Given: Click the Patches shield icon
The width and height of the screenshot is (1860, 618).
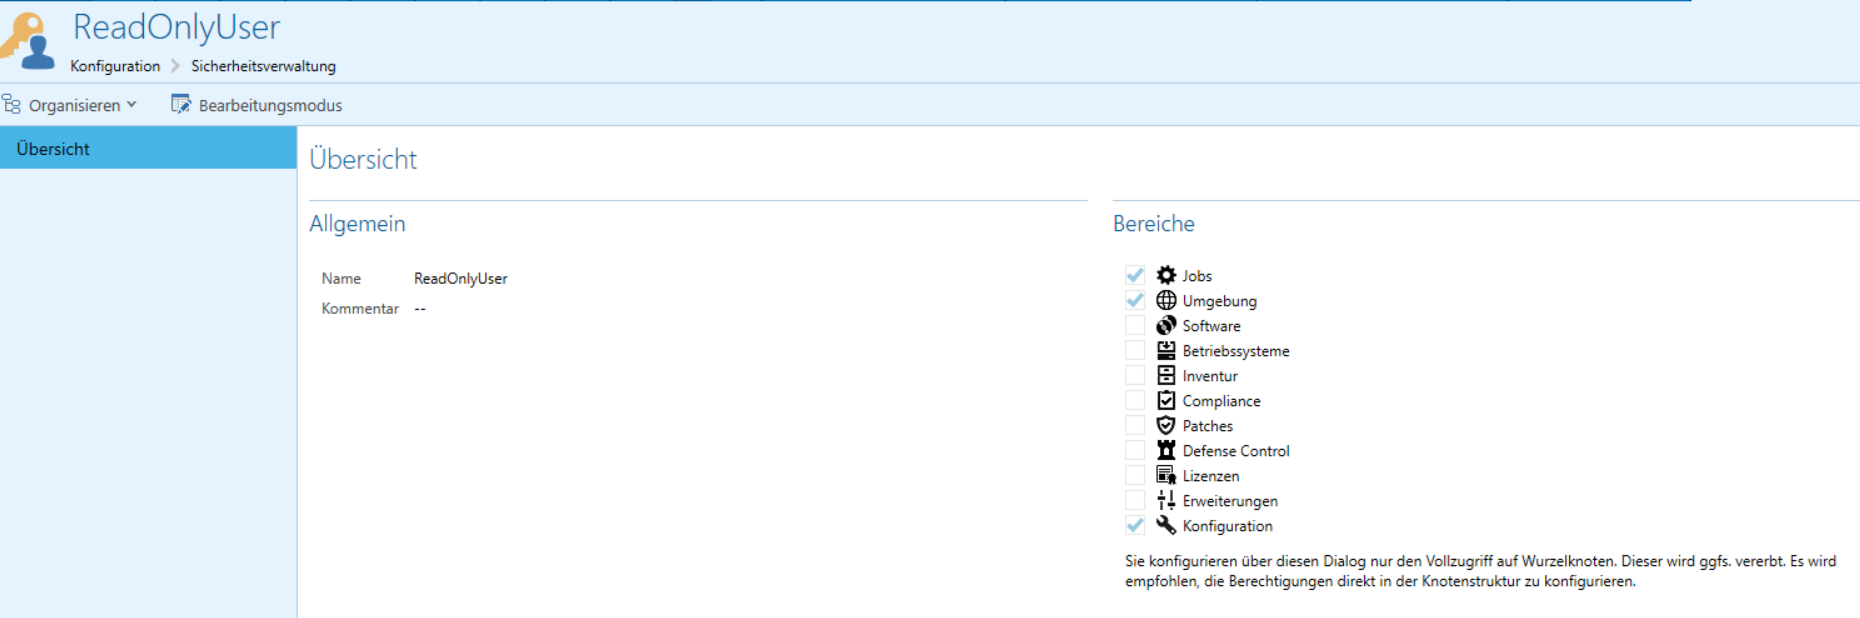Looking at the screenshot, I should 1166,425.
